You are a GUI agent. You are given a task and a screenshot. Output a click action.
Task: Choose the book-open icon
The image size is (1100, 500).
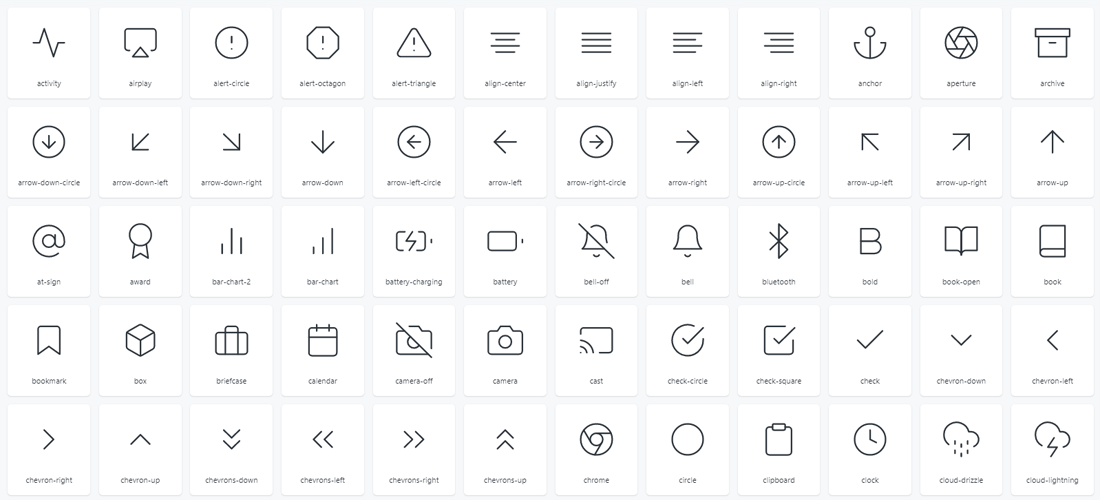click(961, 241)
